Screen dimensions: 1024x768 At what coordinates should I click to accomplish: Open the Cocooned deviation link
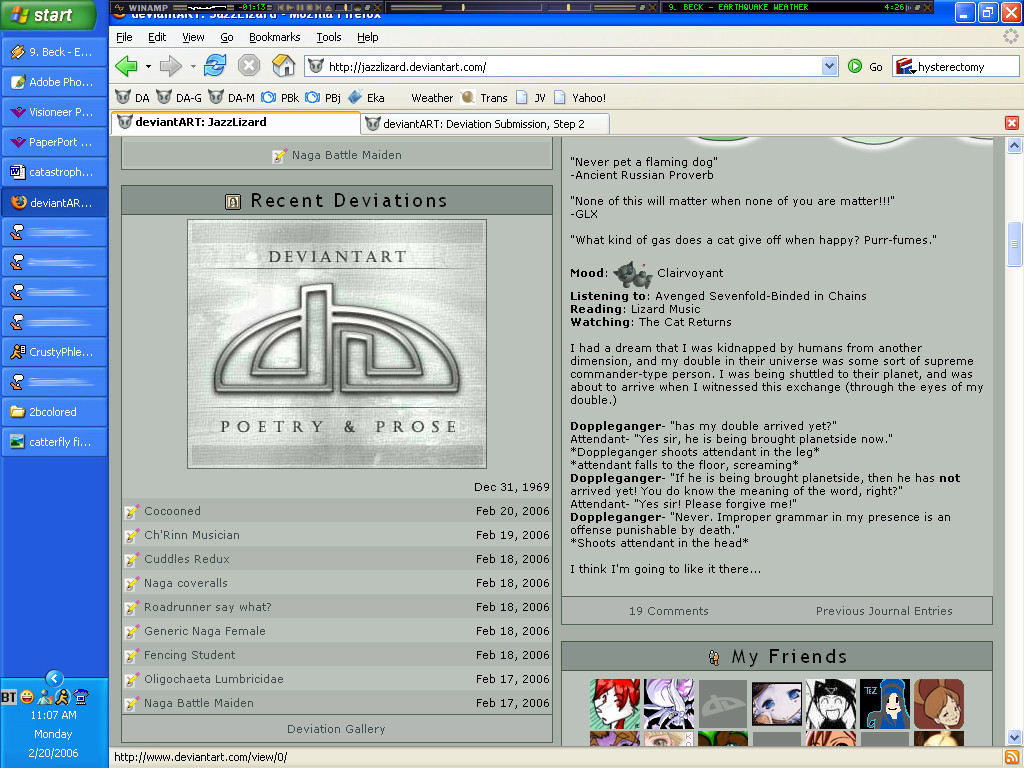(x=172, y=511)
